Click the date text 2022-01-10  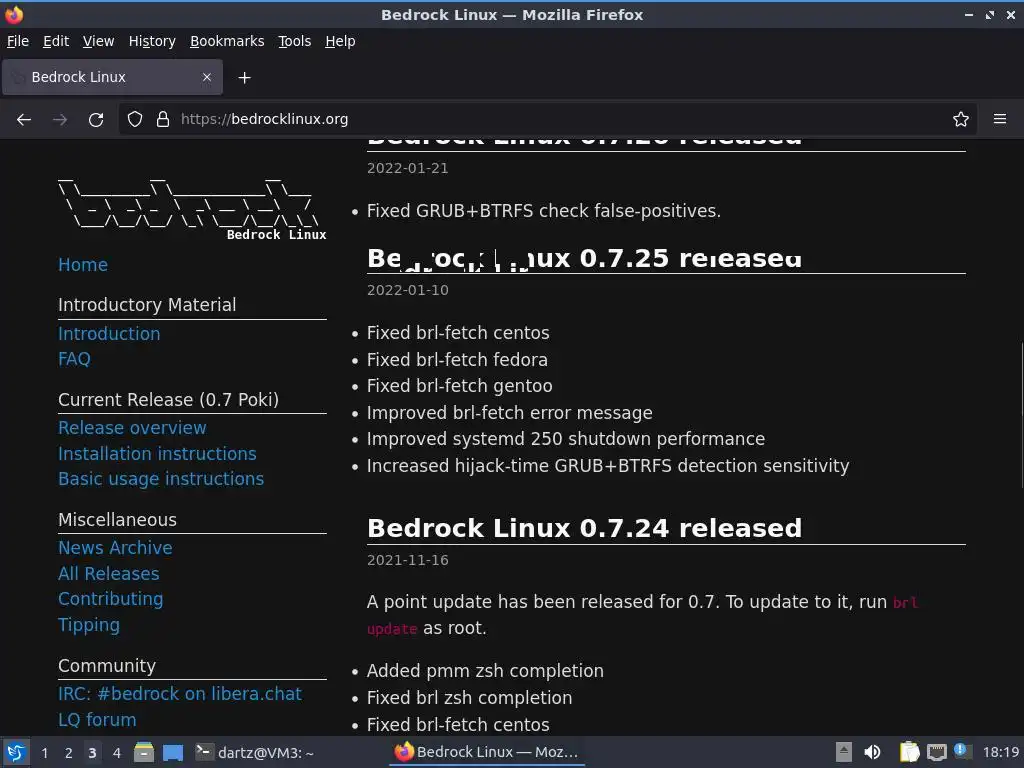(408, 290)
